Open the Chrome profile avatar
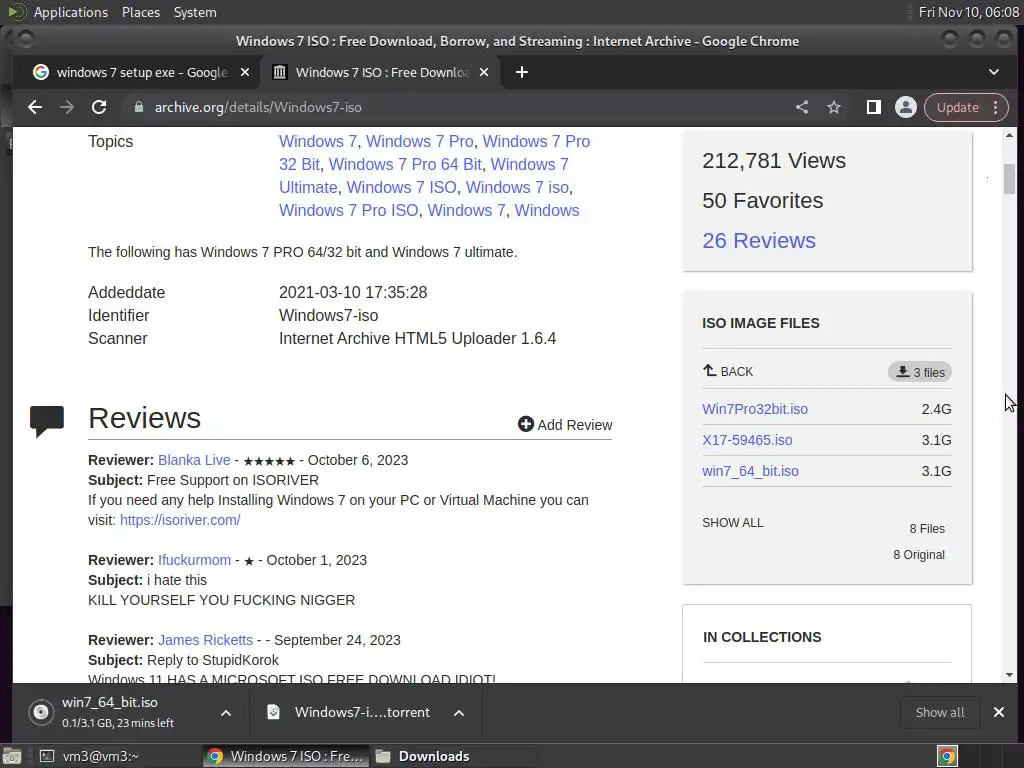Viewport: 1024px width, 768px height. 906,107
